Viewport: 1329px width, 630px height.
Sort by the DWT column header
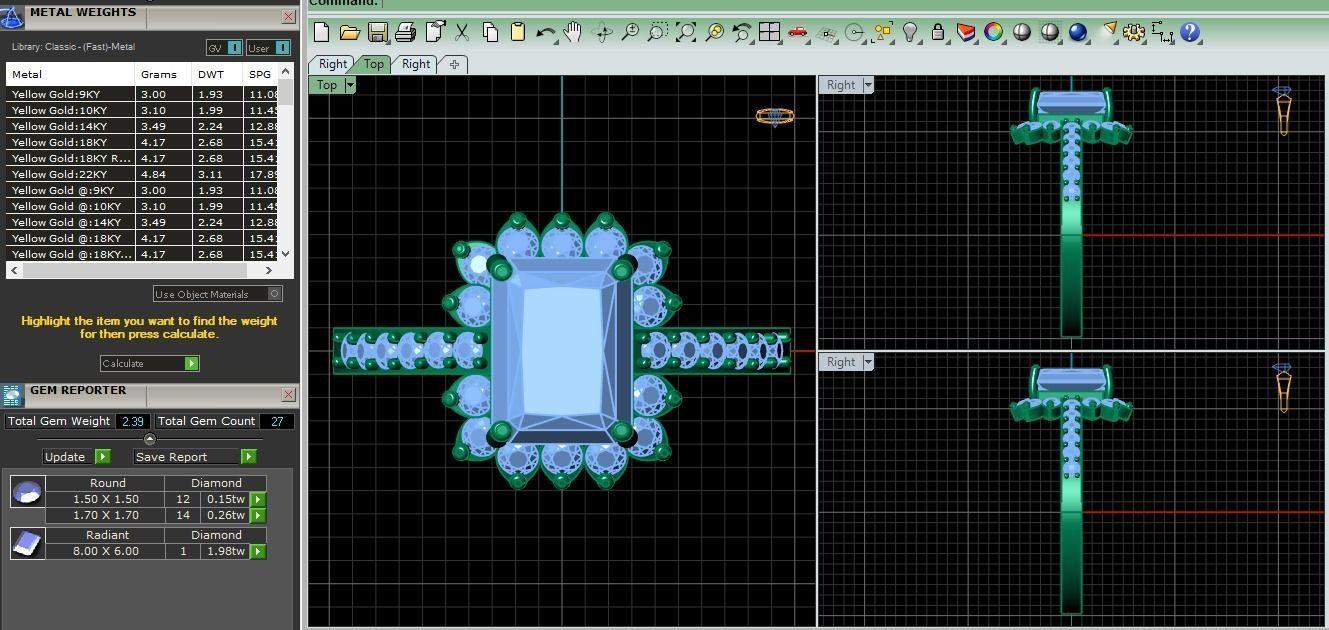(x=217, y=74)
